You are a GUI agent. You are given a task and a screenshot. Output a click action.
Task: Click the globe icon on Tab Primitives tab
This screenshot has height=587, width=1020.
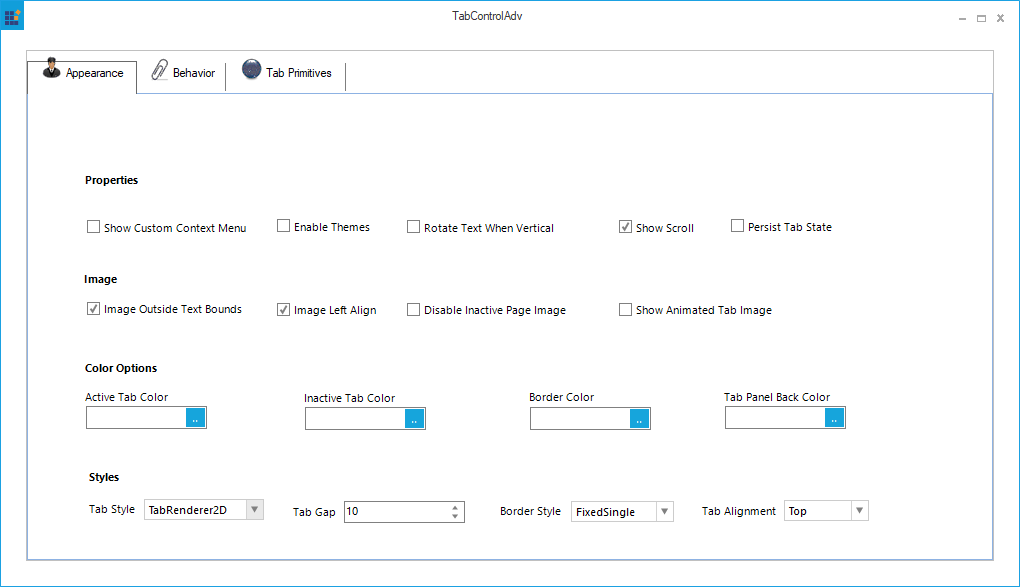click(x=251, y=70)
